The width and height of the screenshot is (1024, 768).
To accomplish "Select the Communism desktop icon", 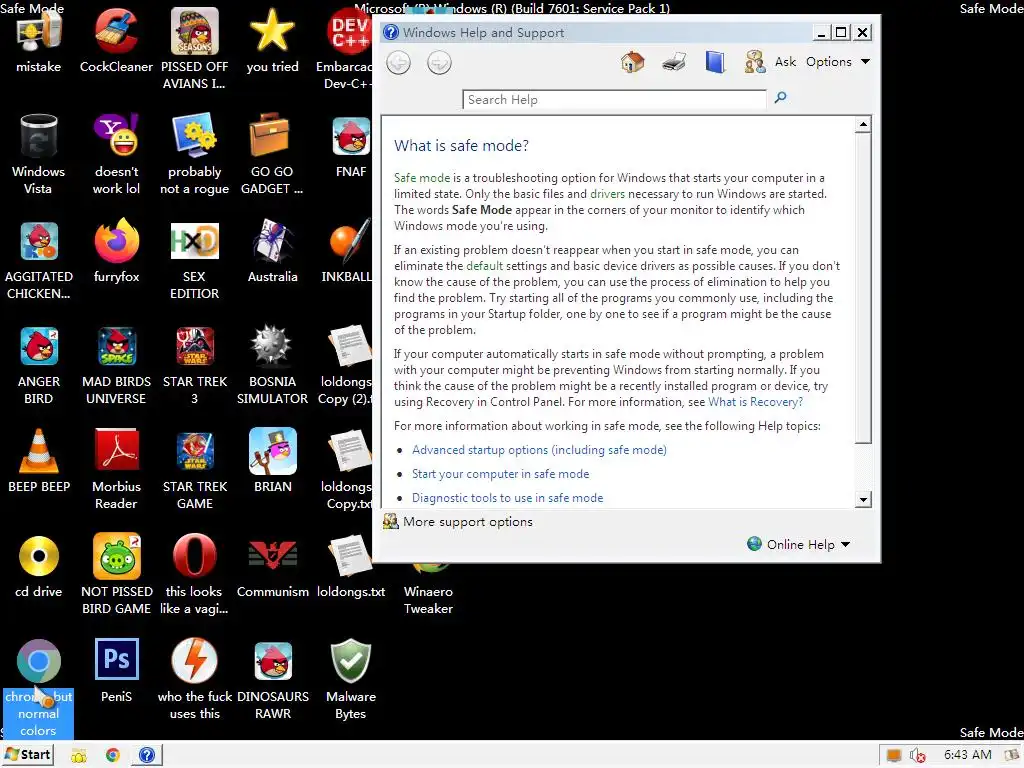I will coord(272,566).
